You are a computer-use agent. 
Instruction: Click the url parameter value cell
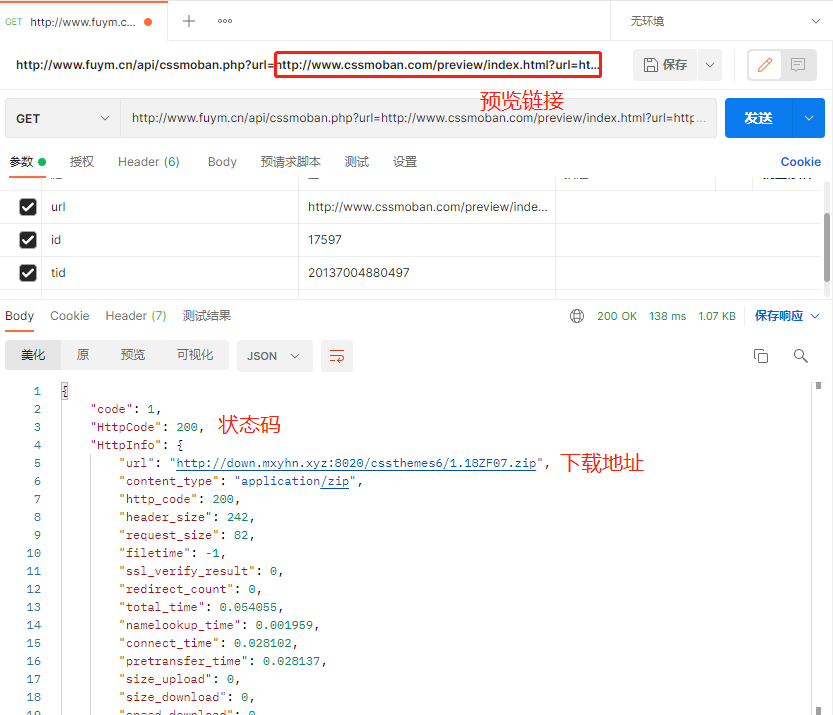coord(427,207)
